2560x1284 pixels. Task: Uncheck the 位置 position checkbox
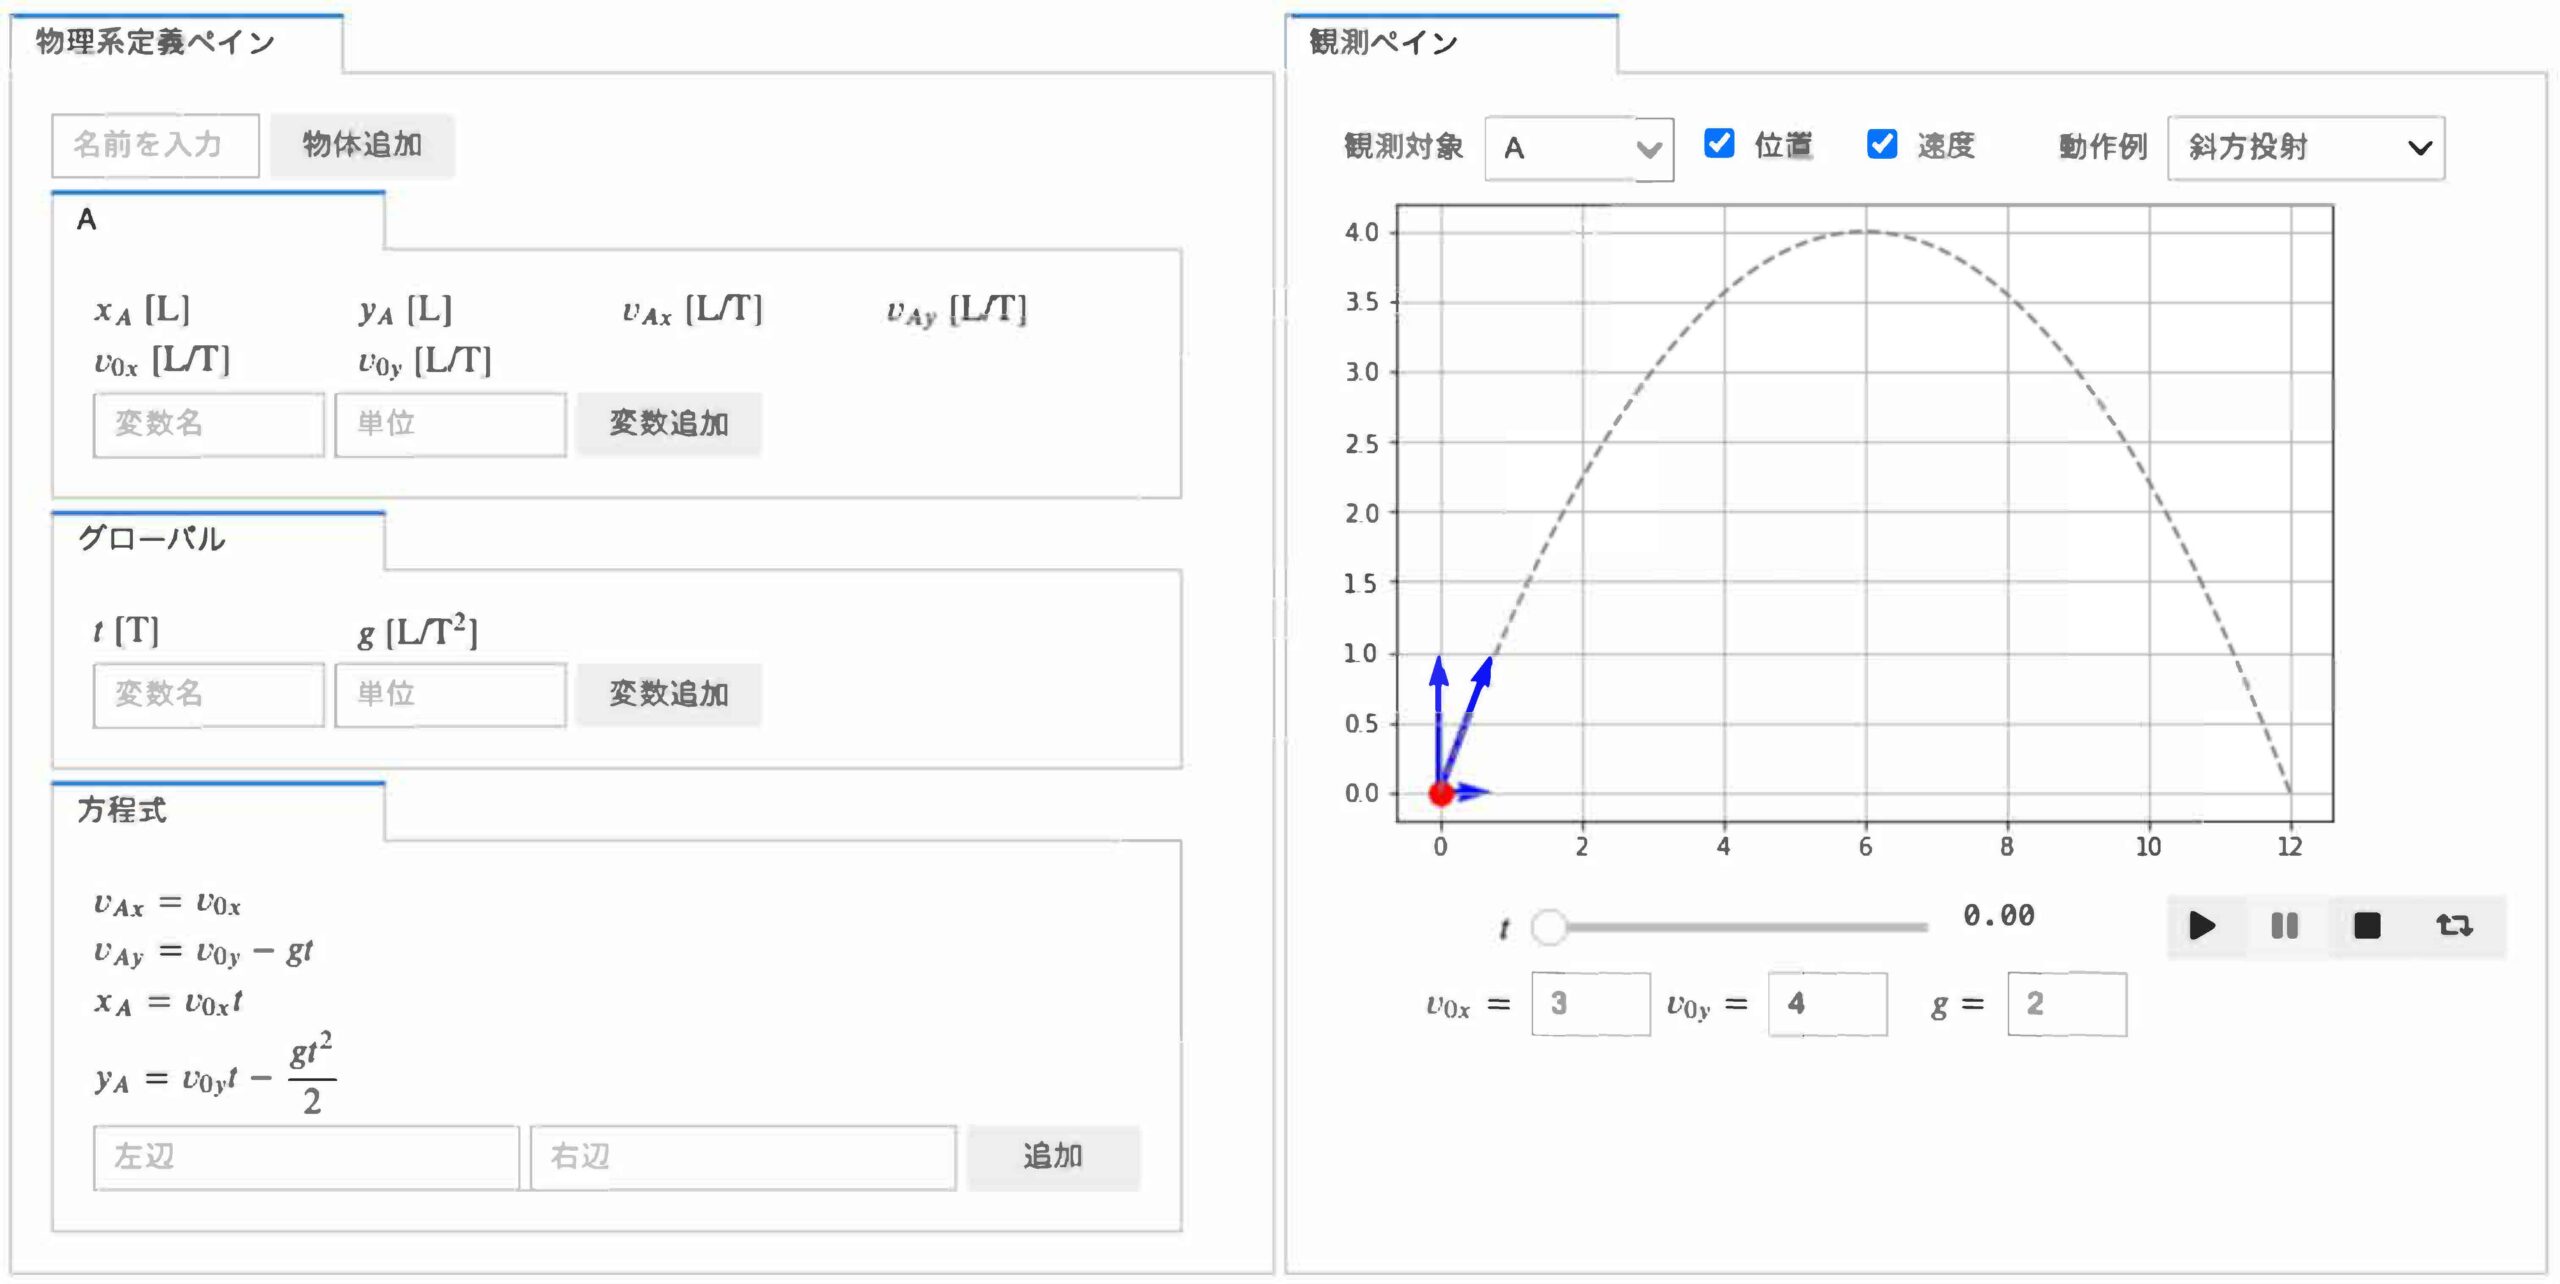pyautogui.click(x=1719, y=144)
